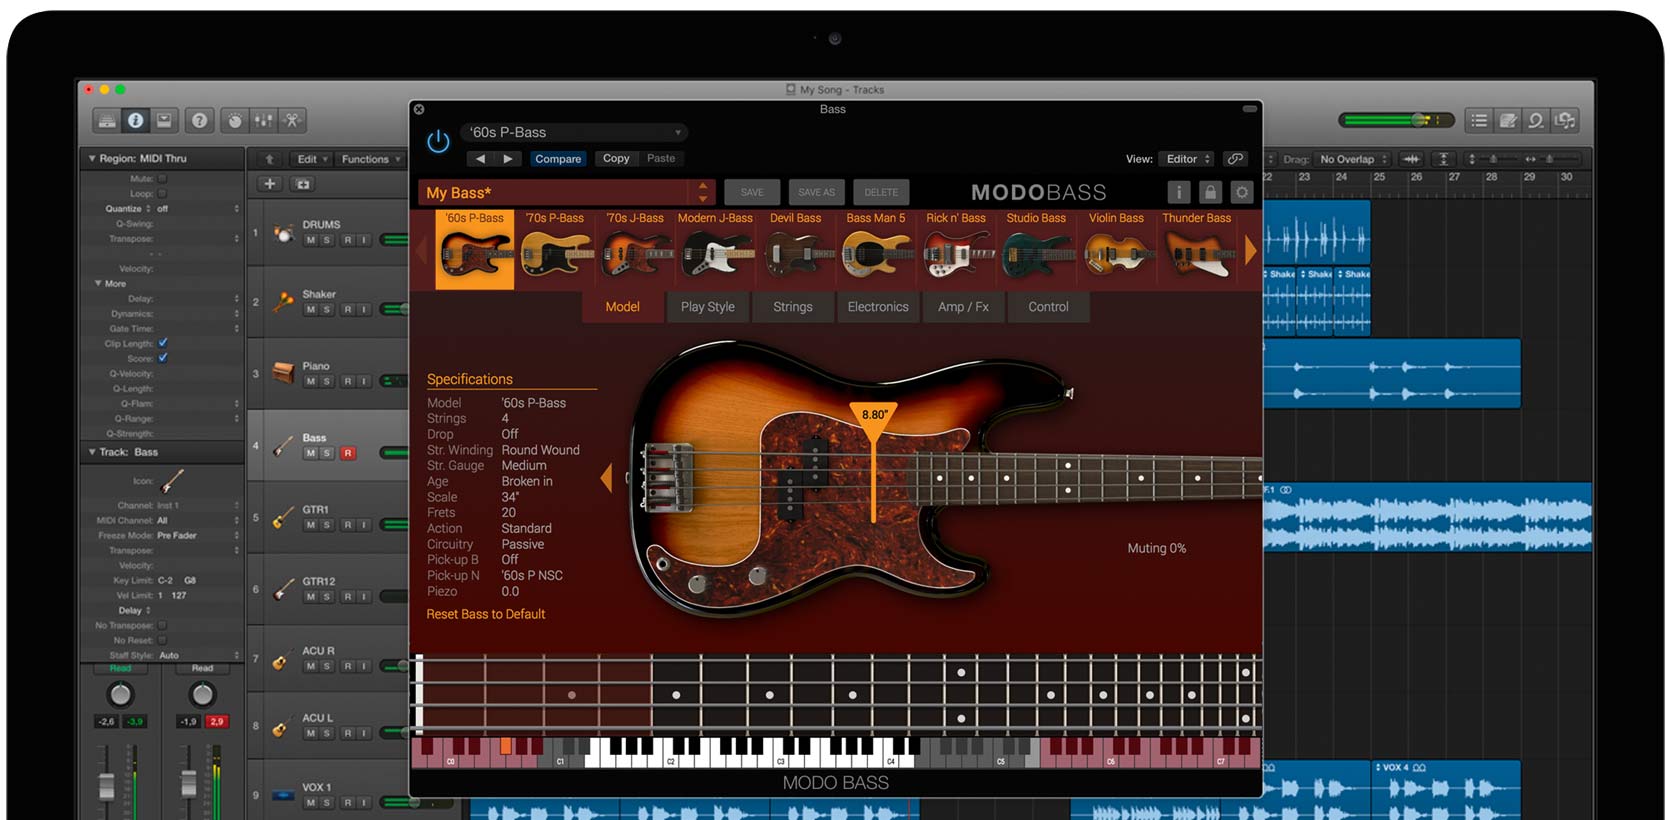Viewport: 1670px width, 820px height.
Task: Open the Toolbar inbox button
Action: (x=164, y=121)
